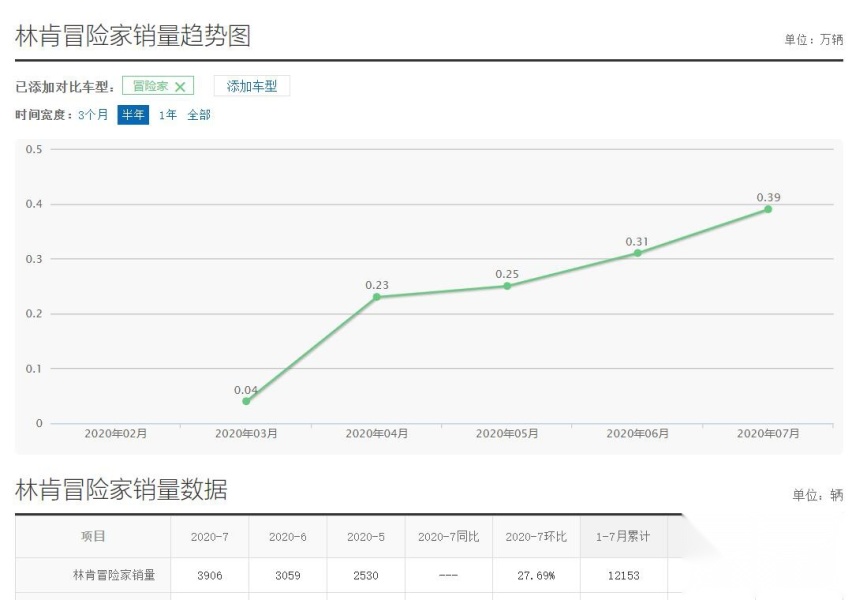Click the 0.2 y-axis label
This screenshot has height=600, width=852.
point(34,314)
